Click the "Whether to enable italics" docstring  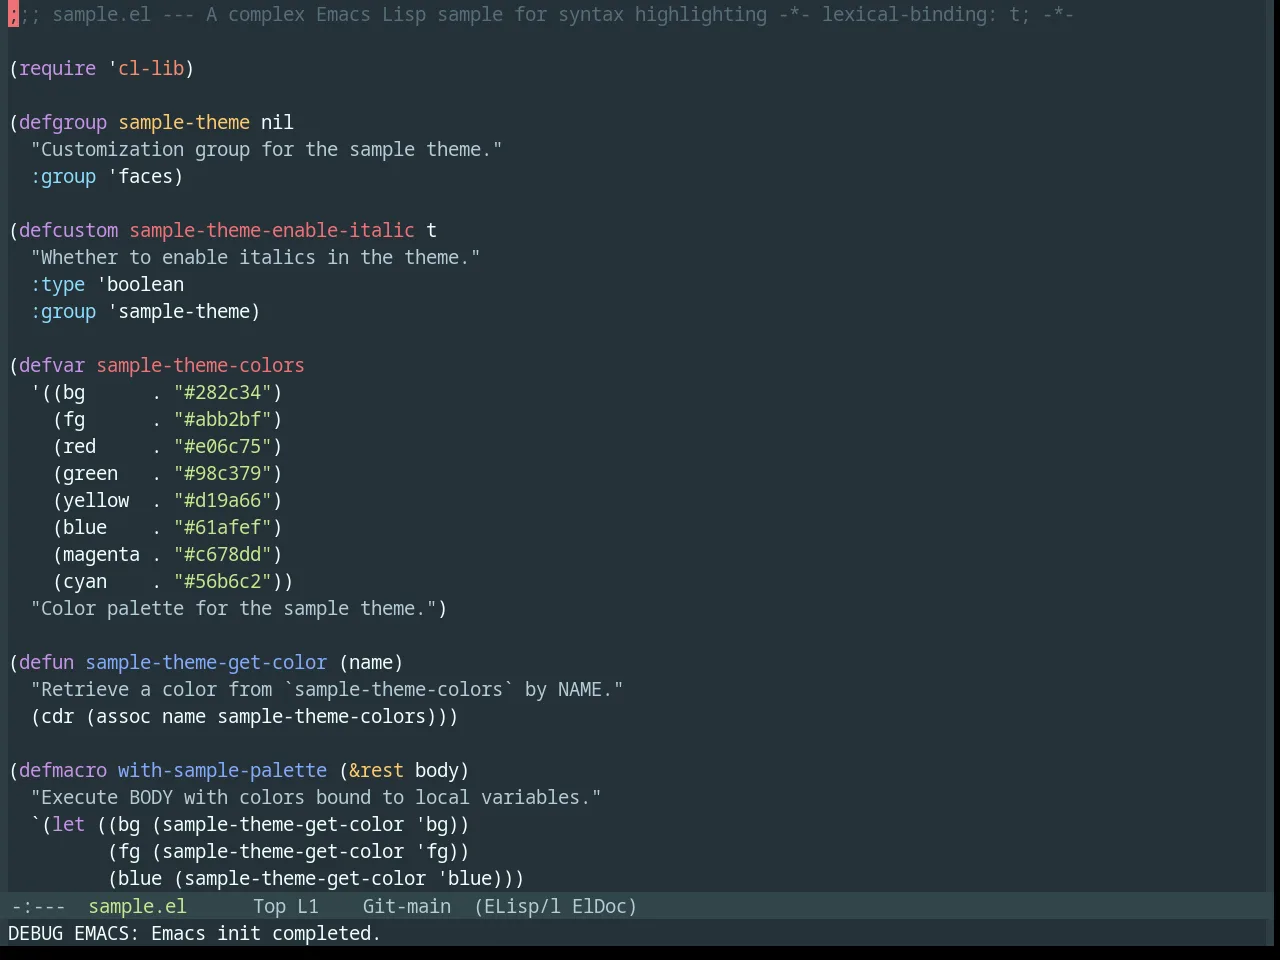click(255, 257)
